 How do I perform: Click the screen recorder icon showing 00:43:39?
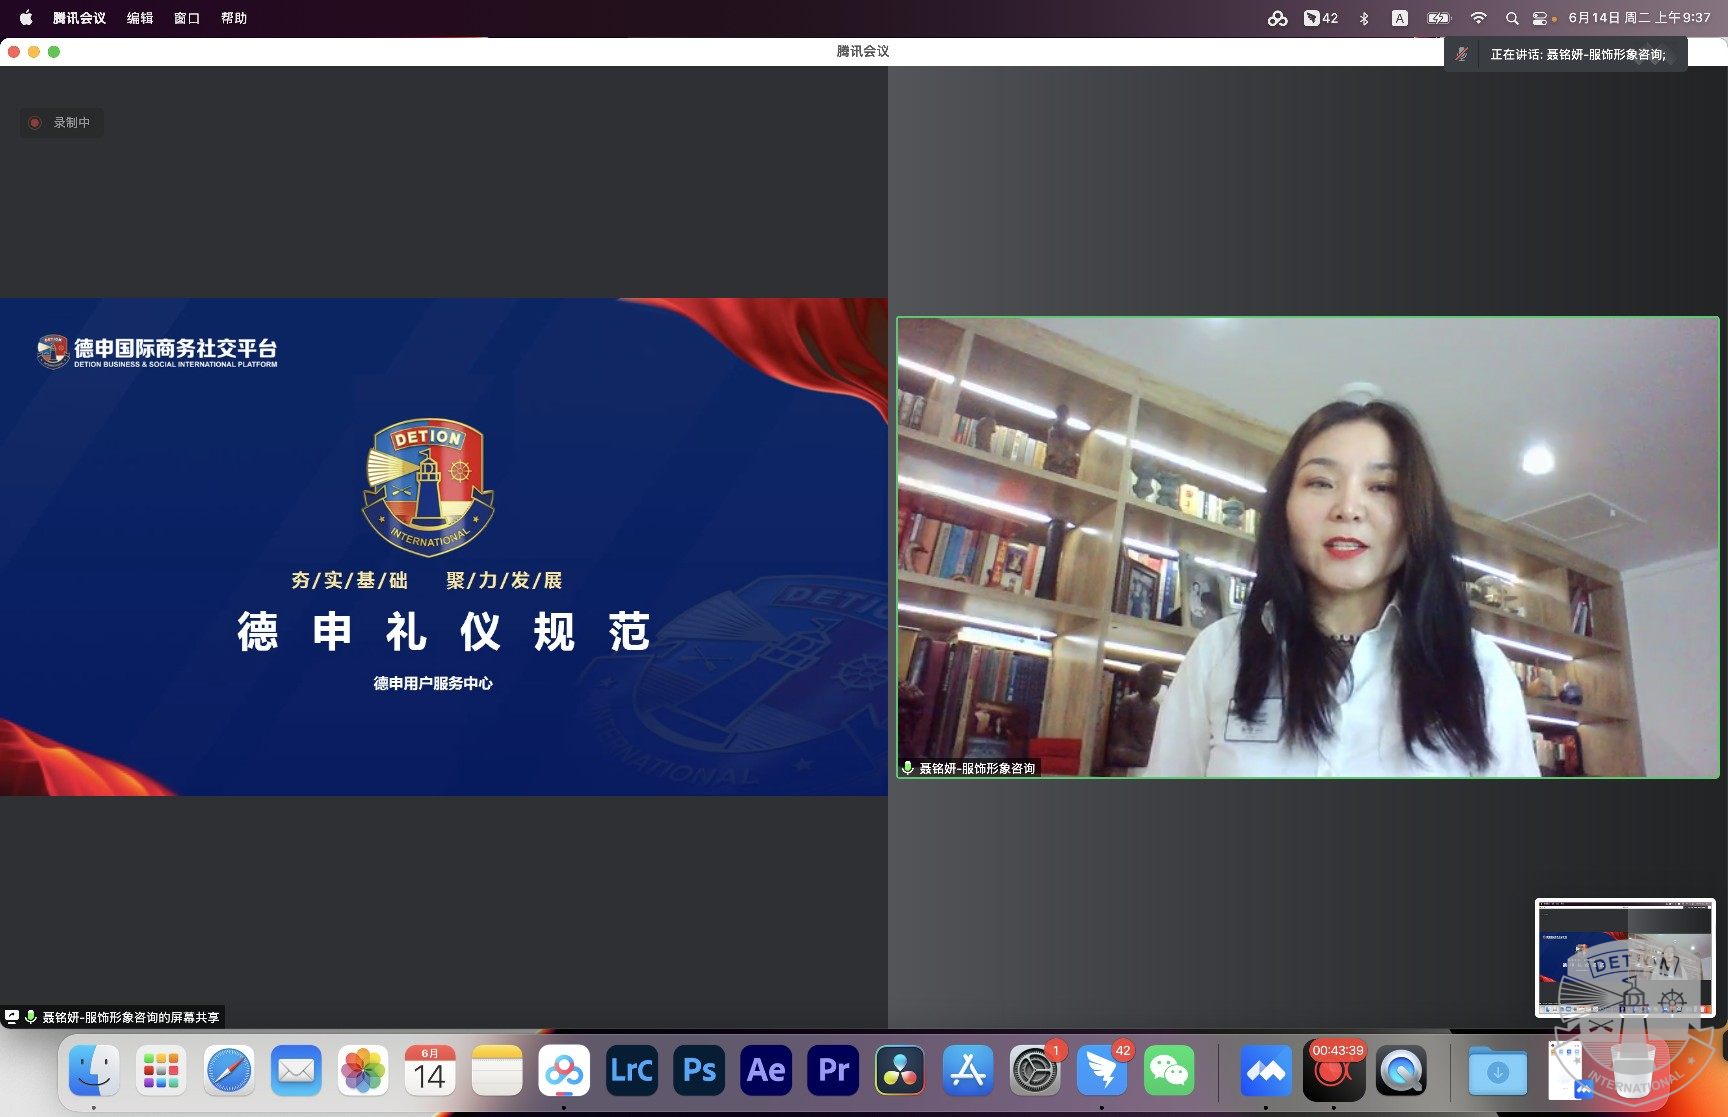tap(1334, 1071)
